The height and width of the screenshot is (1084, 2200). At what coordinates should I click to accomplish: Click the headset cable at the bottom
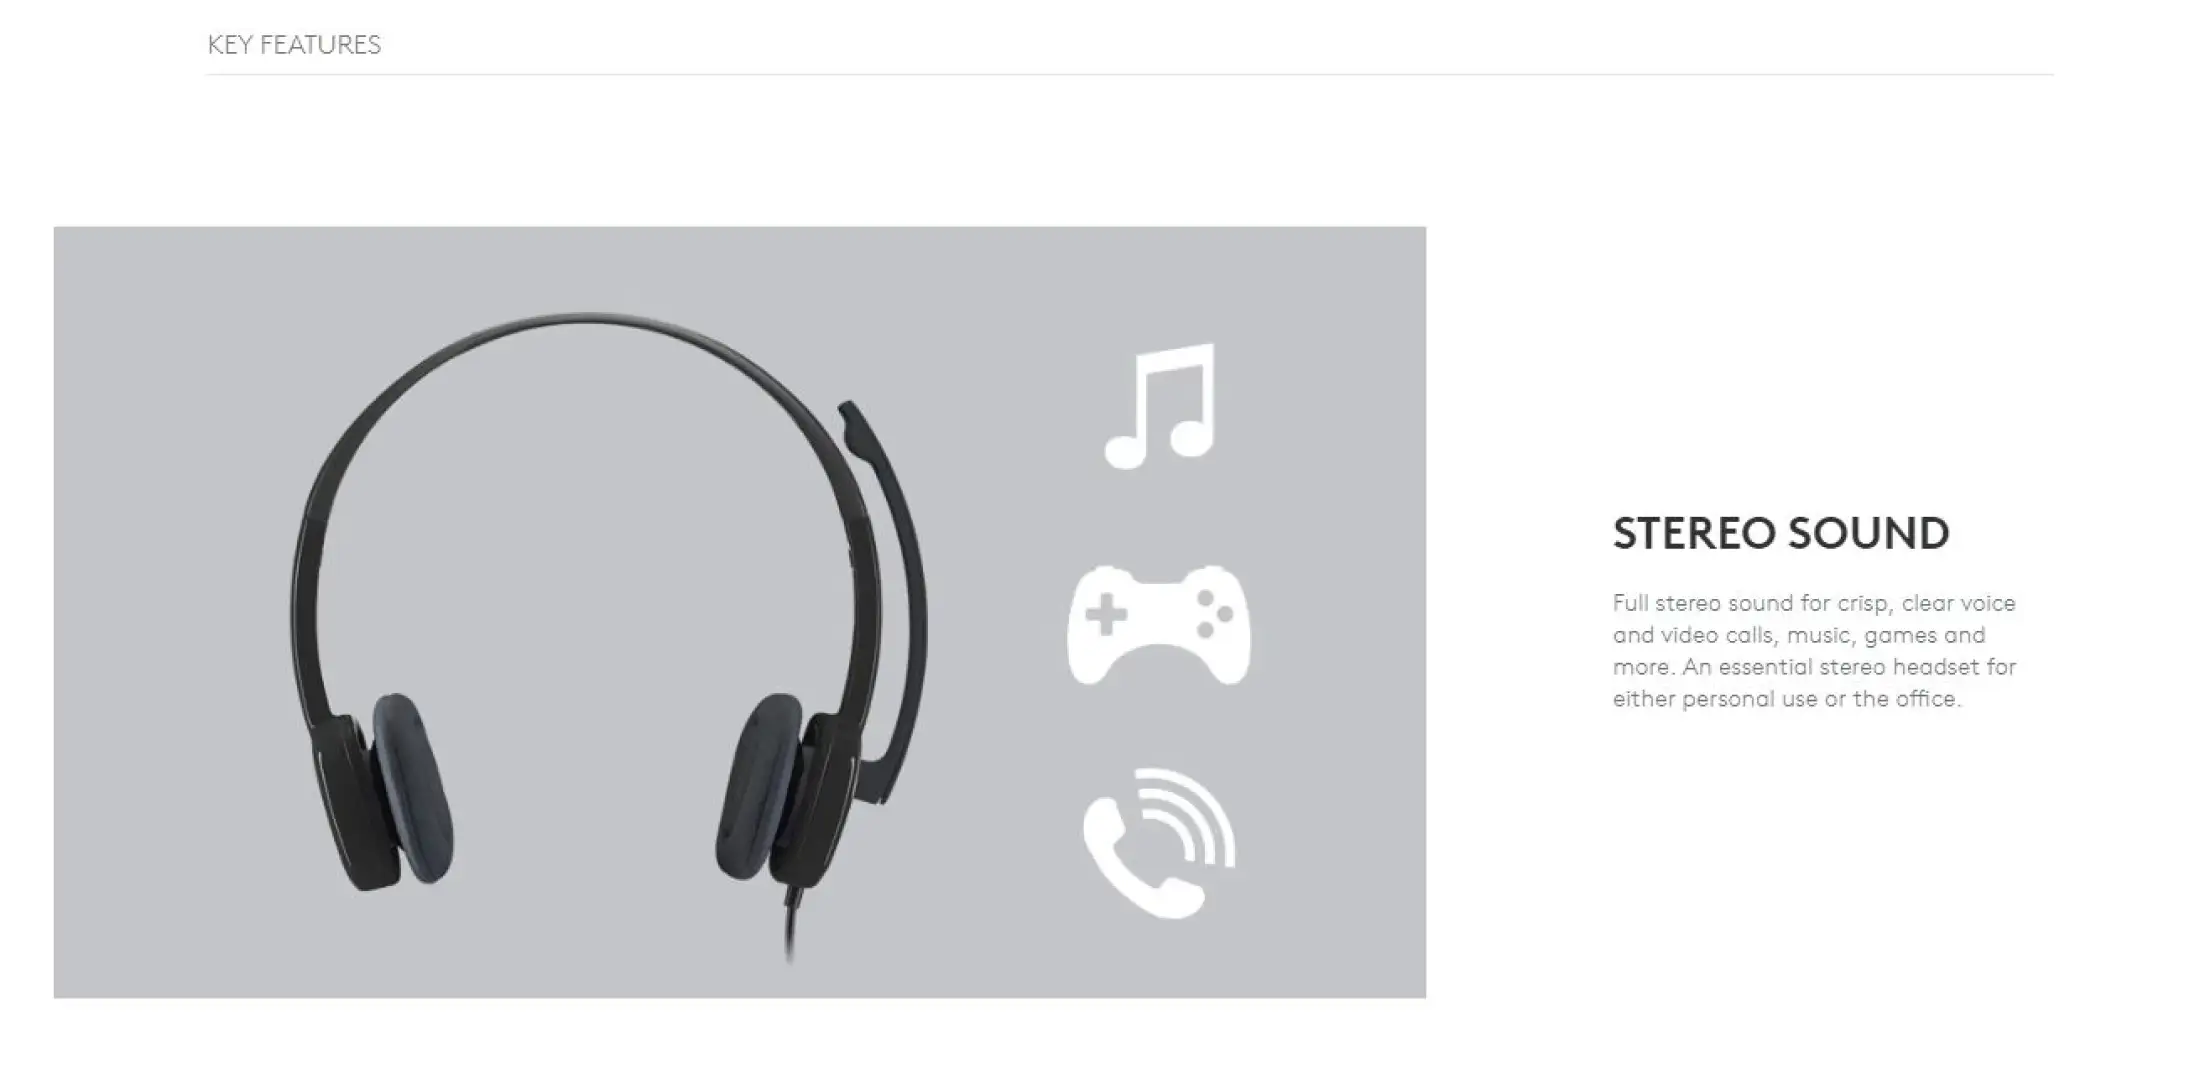790,922
